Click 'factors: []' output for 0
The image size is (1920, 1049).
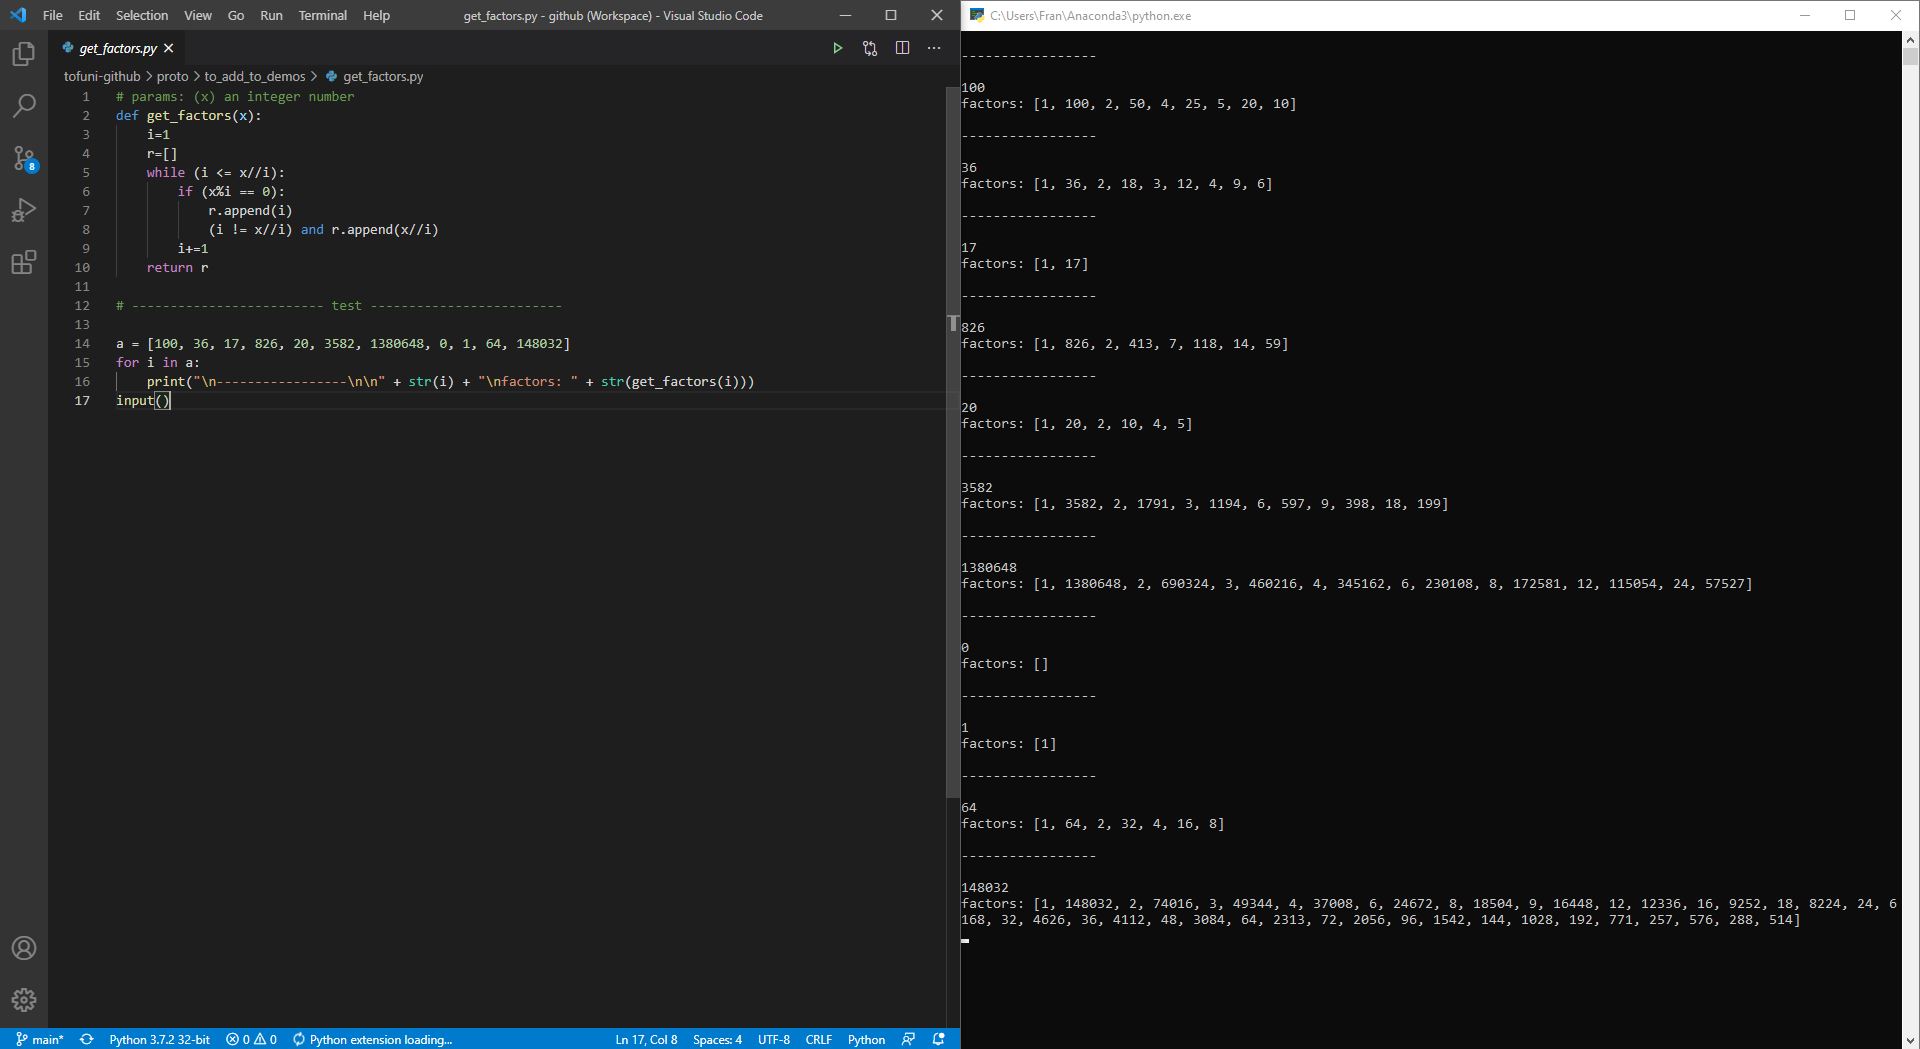[1005, 663]
